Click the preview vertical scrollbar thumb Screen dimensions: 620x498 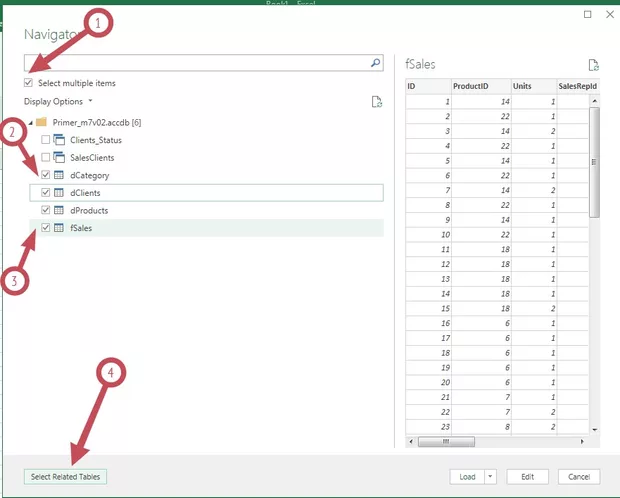coord(594,162)
